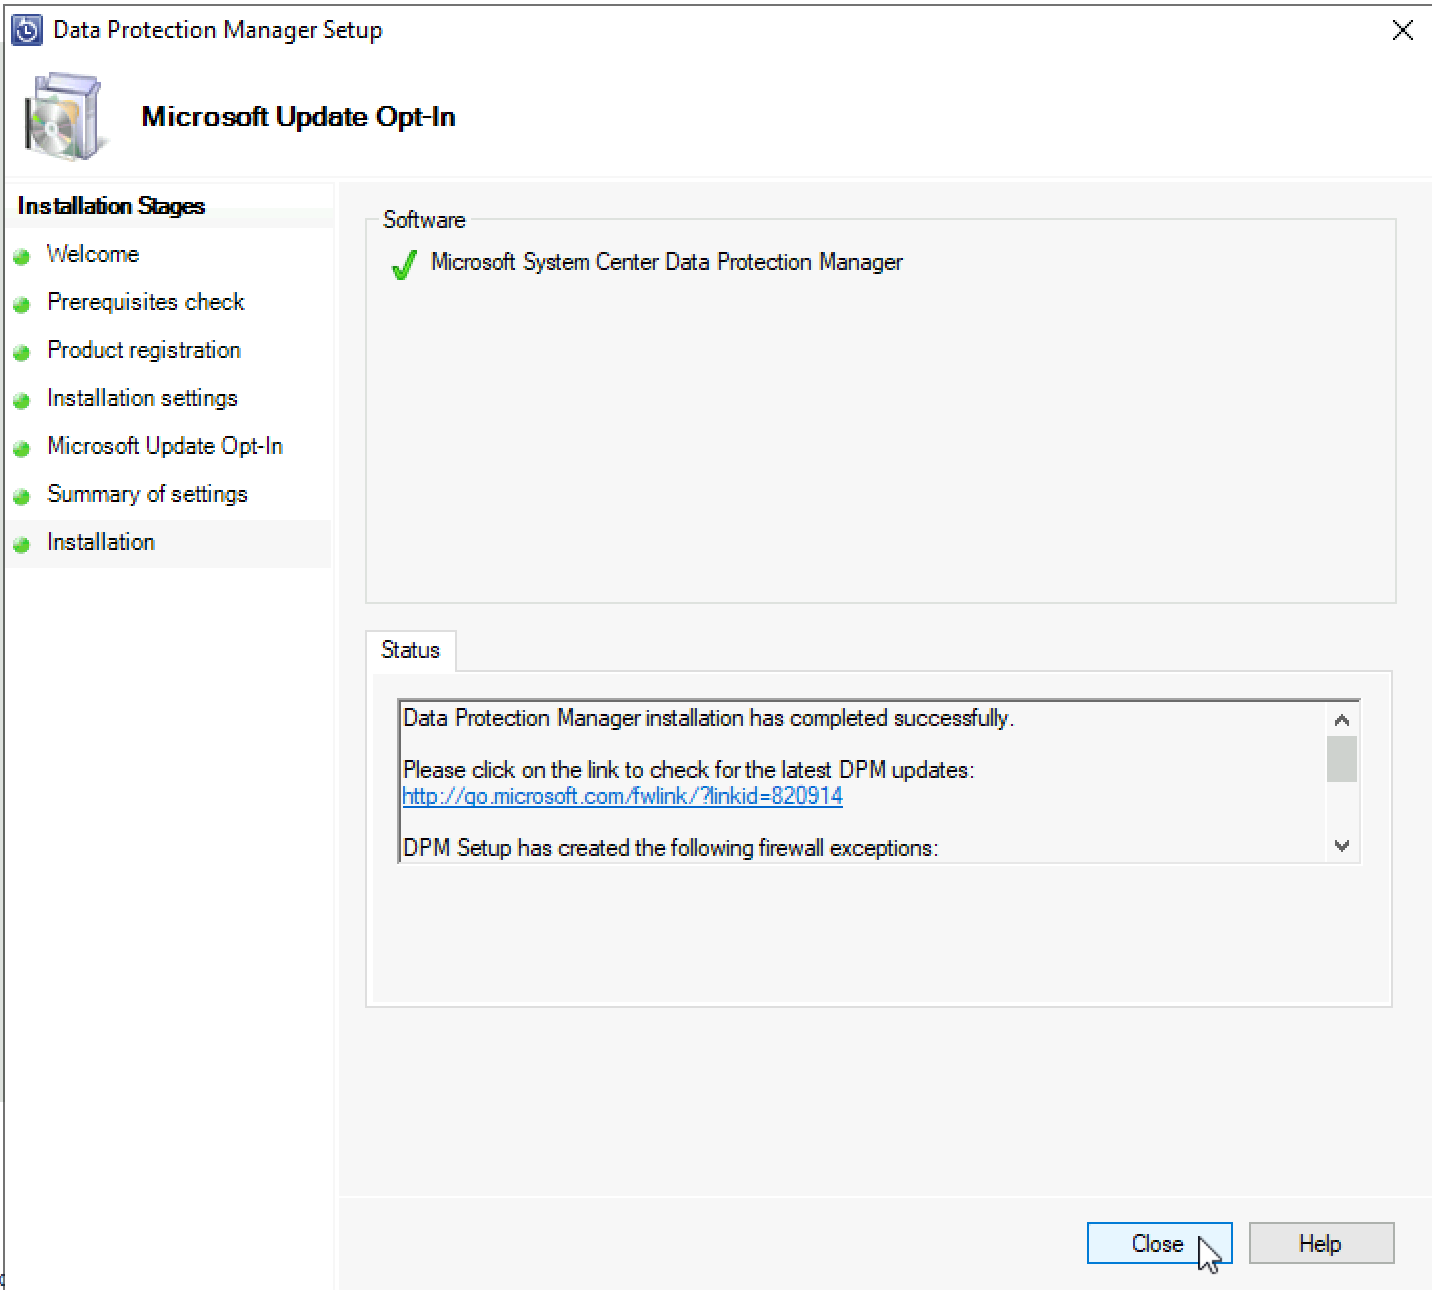This screenshot has width=1432, height=1290.
Task: Click the green bullet beside Product registration
Action: 22,353
